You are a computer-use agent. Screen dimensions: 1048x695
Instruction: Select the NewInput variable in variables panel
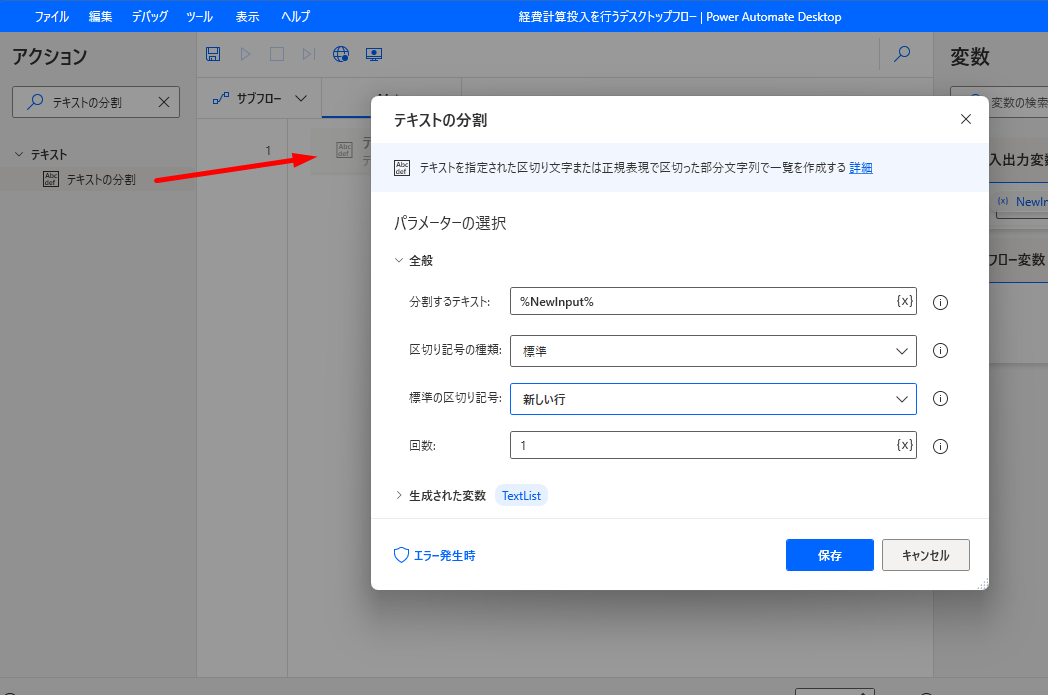[1023, 201]
